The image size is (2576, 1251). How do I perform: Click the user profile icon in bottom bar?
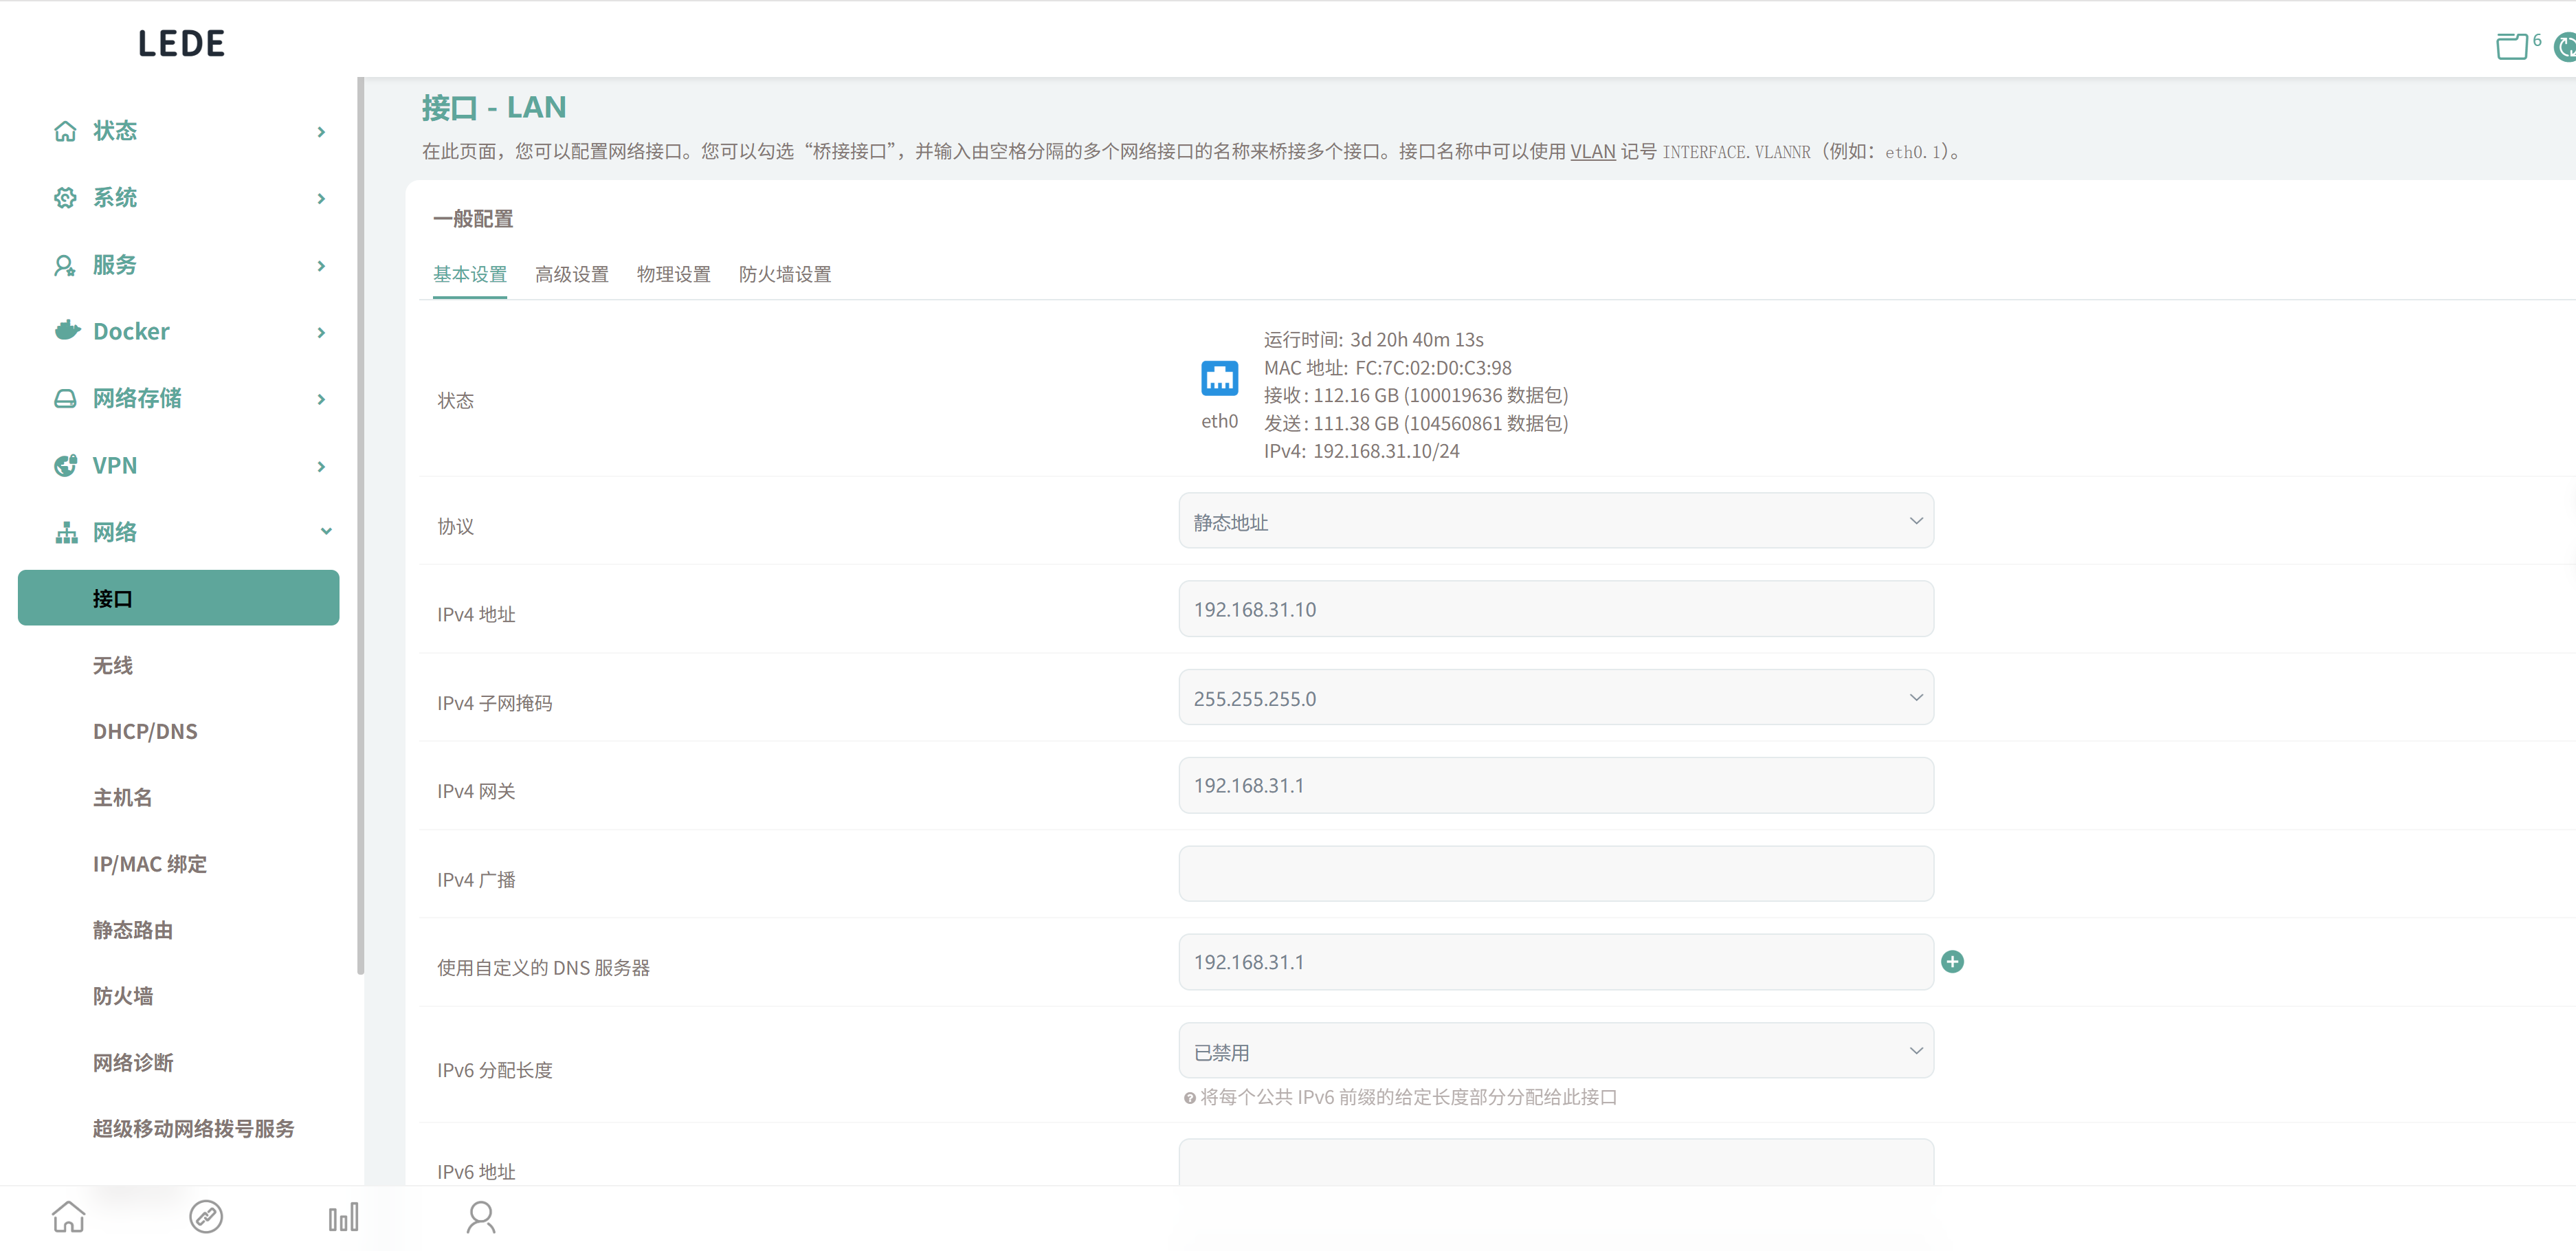(481, 1217)
